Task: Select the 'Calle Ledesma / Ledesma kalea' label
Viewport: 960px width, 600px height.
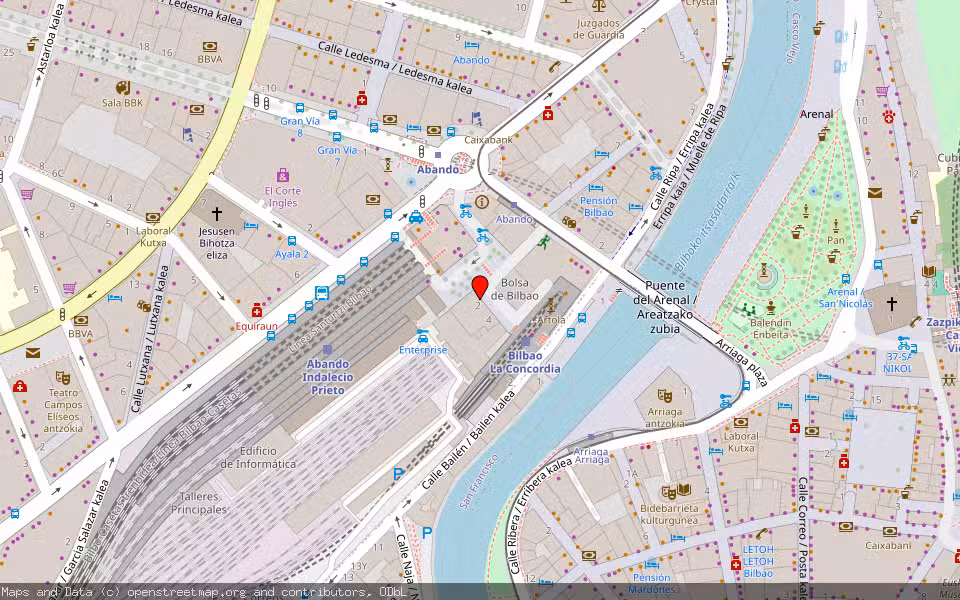Action: (396, 67)
